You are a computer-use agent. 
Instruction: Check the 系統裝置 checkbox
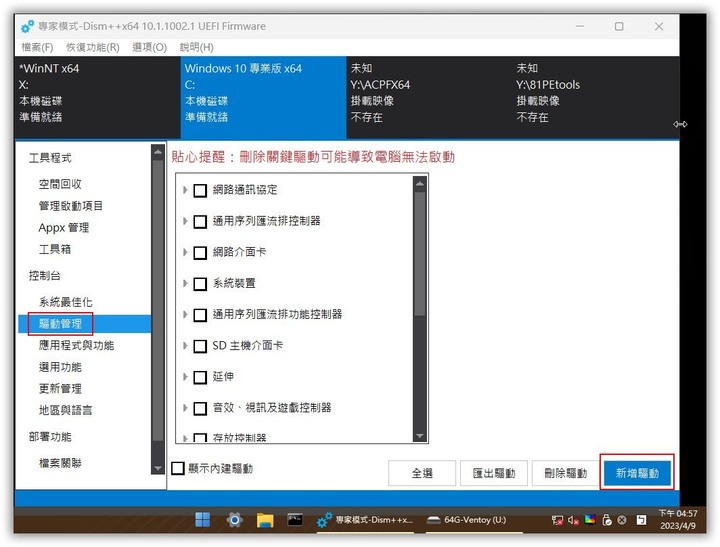200,284
